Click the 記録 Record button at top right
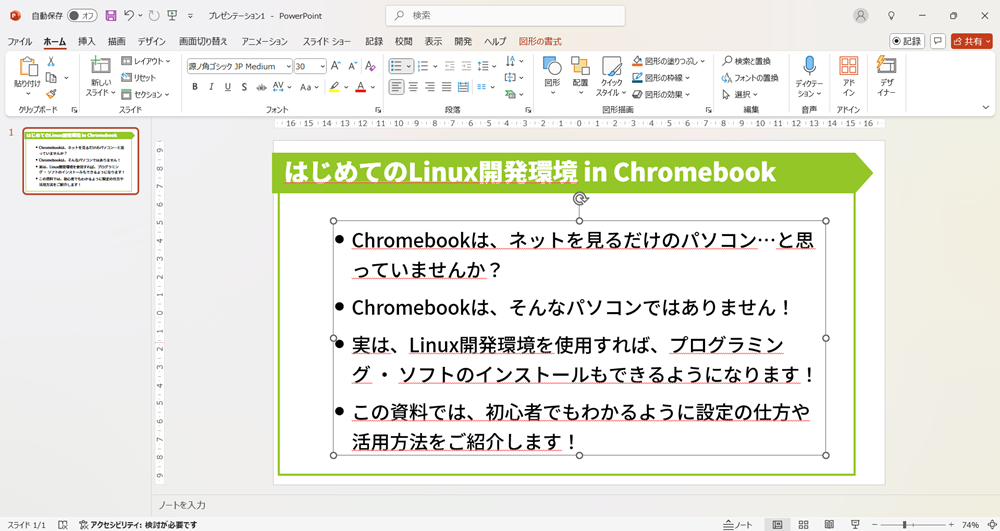1000x531 pixels. pos(907,41)
